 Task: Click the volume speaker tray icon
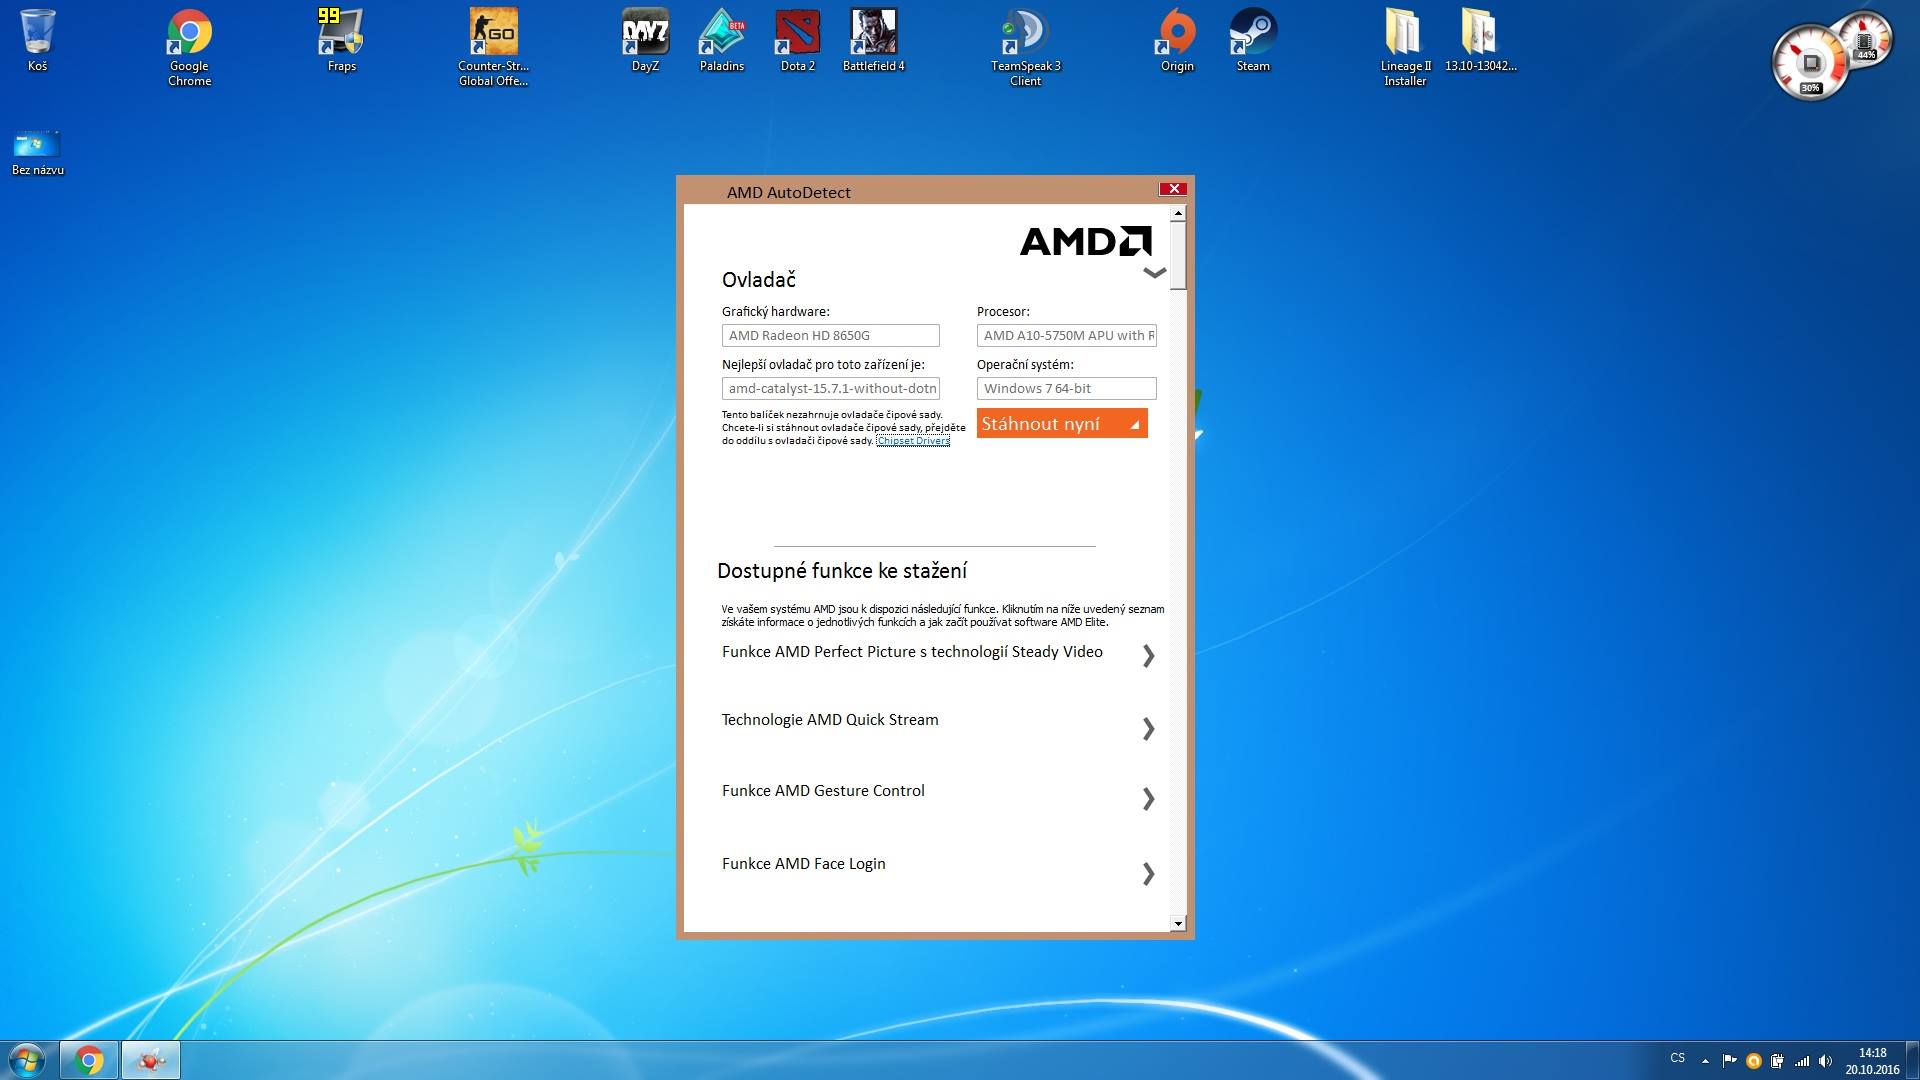(x=1826, y=1060)
